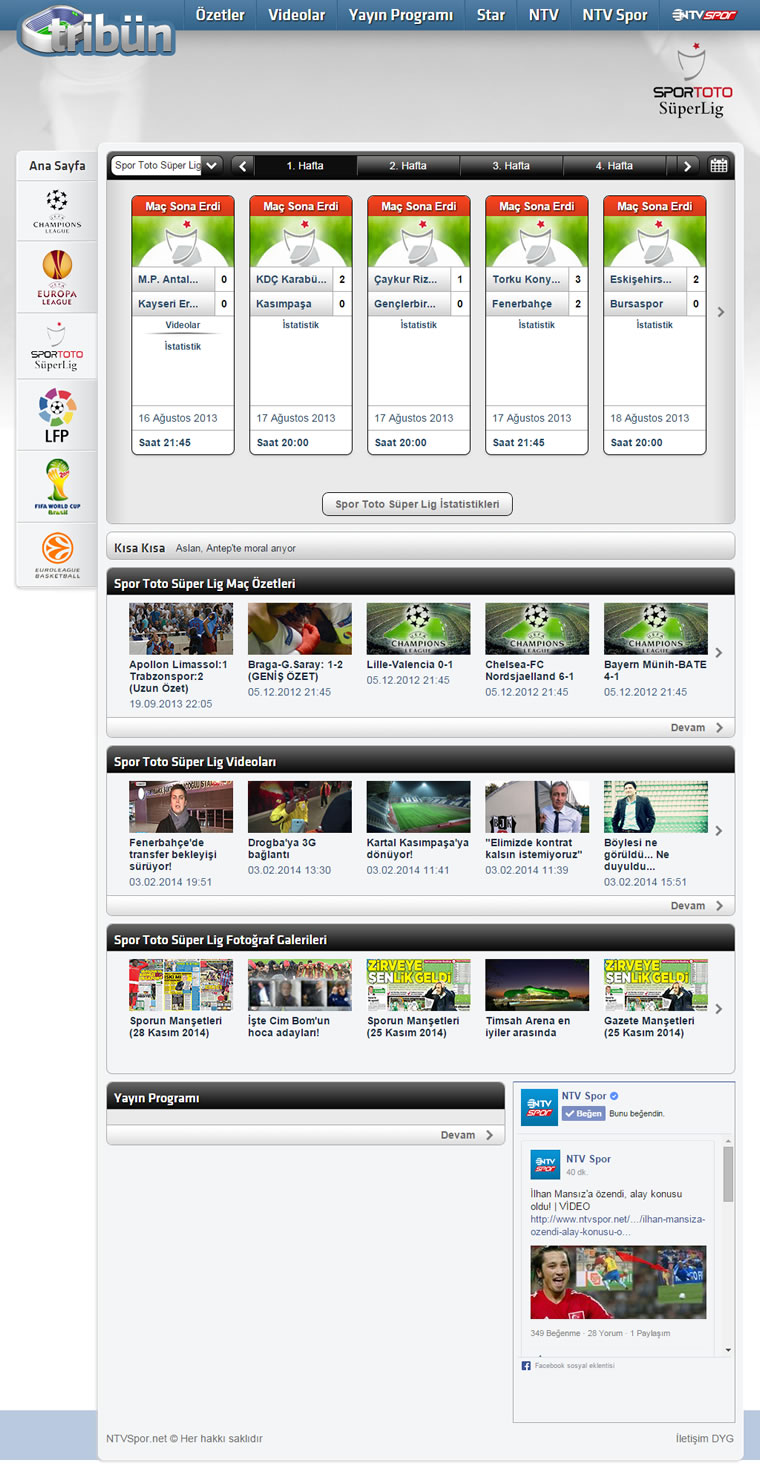
Task: Play the Elimizde kontrat kalsın istemiyoruz video
Action: (538, 807)
